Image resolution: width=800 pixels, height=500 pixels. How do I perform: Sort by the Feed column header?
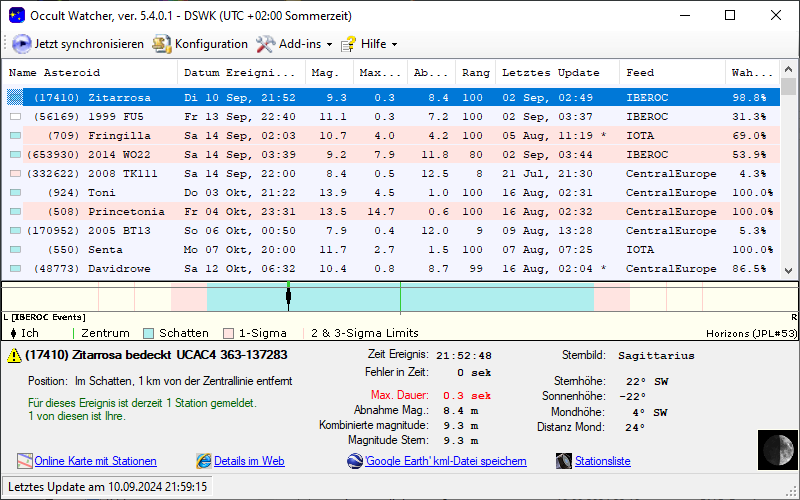640,73
